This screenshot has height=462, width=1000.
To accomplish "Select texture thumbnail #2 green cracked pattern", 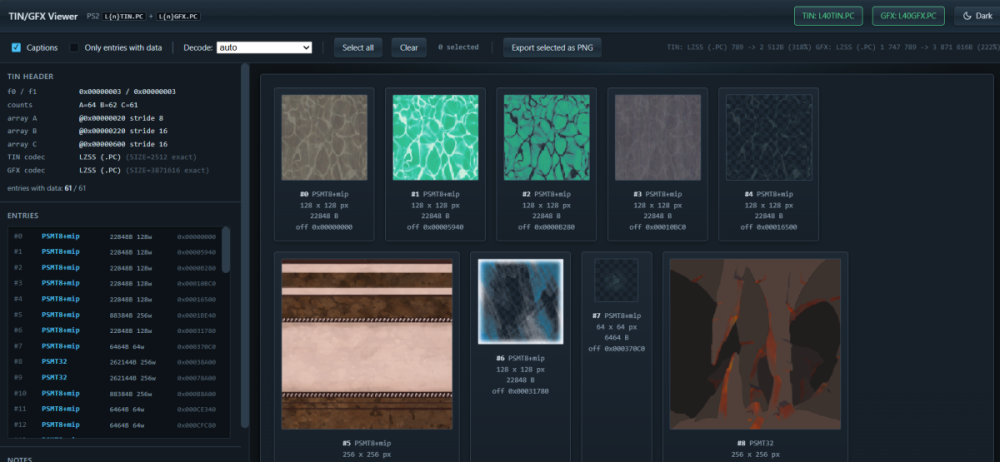I will tap(547, 138).
